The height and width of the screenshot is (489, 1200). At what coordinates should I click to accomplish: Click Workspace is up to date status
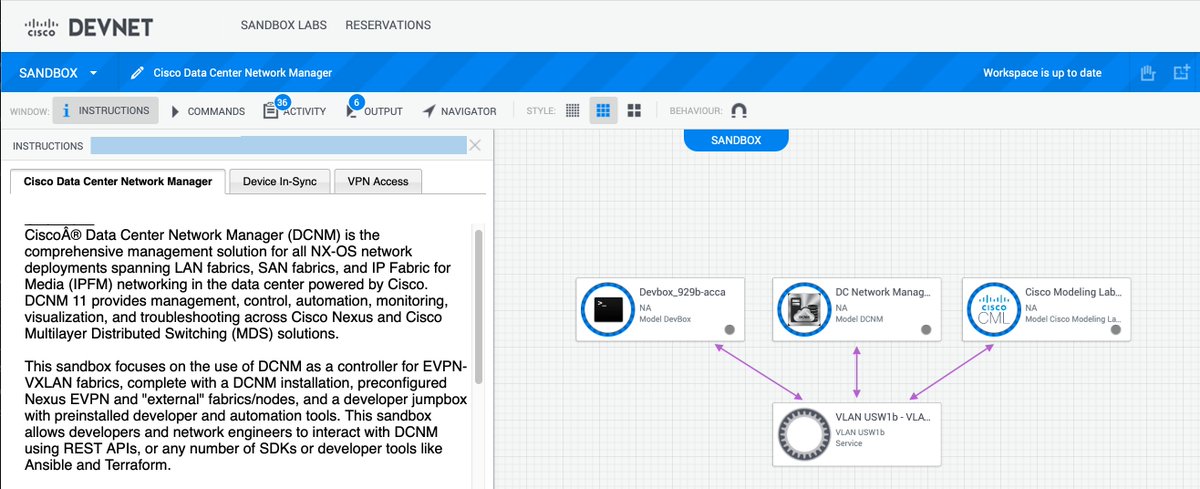(1042, 73)
